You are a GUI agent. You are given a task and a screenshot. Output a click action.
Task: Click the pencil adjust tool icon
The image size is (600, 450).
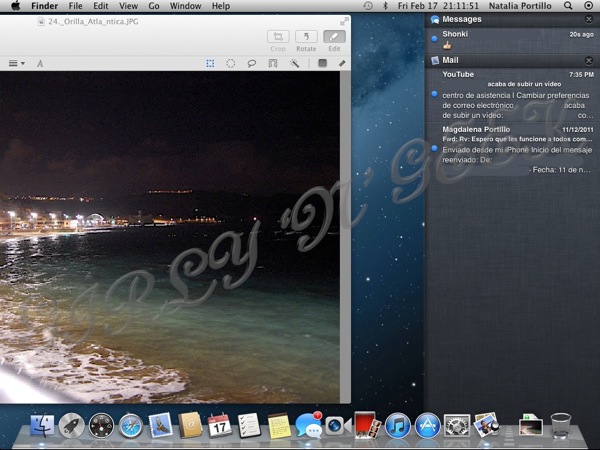point(342,64)
